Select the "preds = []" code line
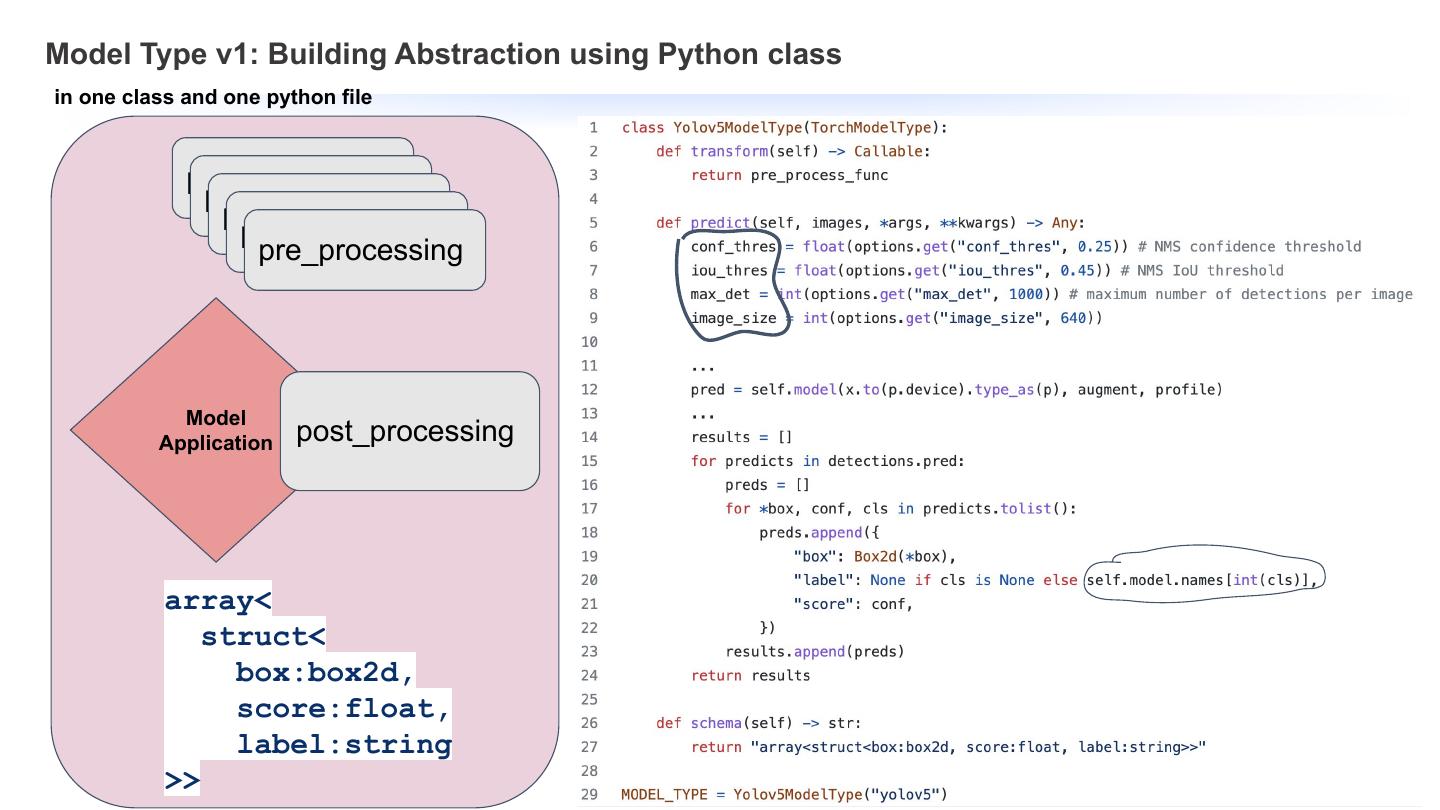 pos(767,485)
